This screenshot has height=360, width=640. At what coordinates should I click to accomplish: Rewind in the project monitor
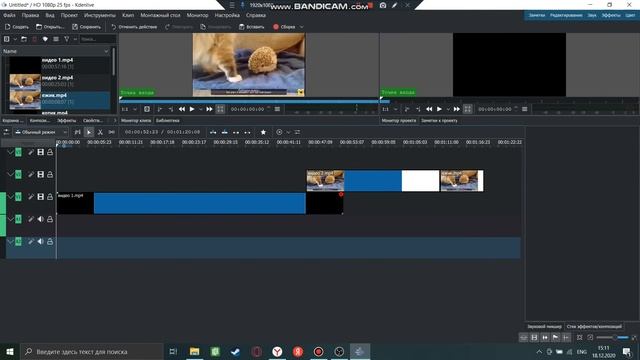tap(429, 109)
